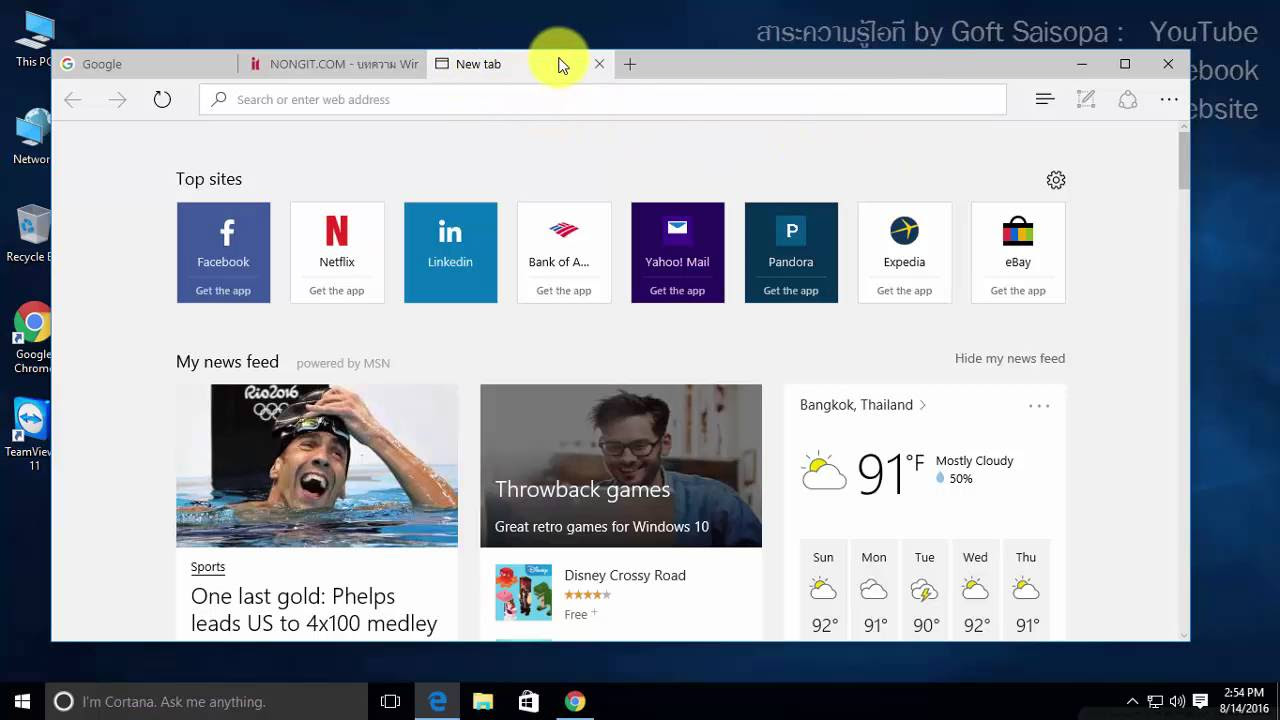Open the Hub (favorites, history) icon
Screen dimensions: 1280x720
1045,99
